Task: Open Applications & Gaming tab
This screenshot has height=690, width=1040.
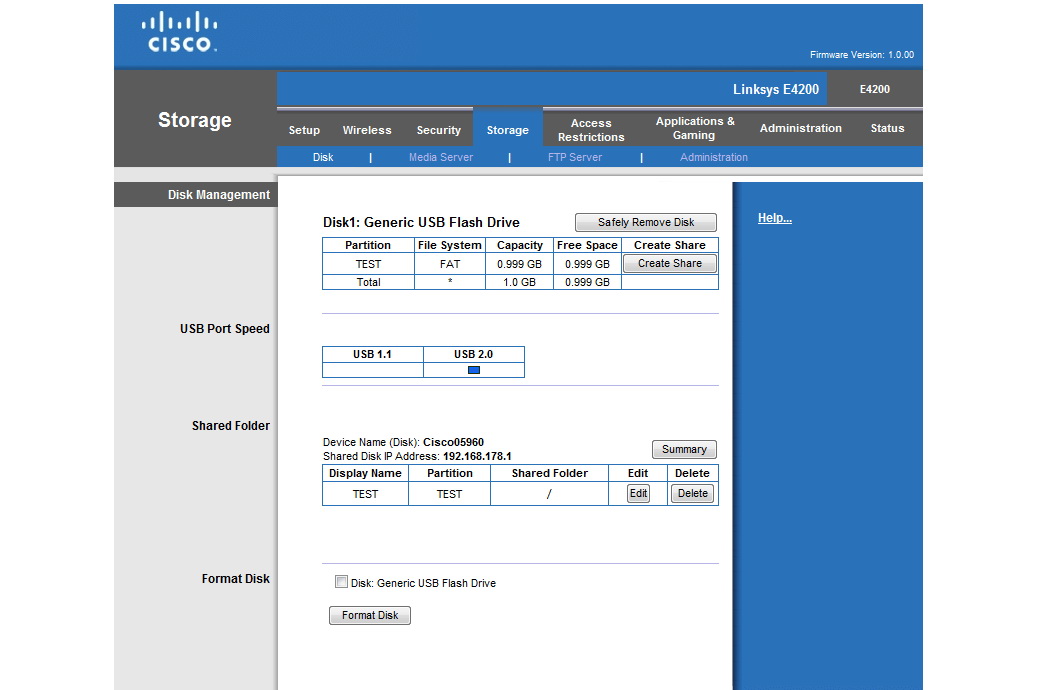Action: tap(695, 128)
